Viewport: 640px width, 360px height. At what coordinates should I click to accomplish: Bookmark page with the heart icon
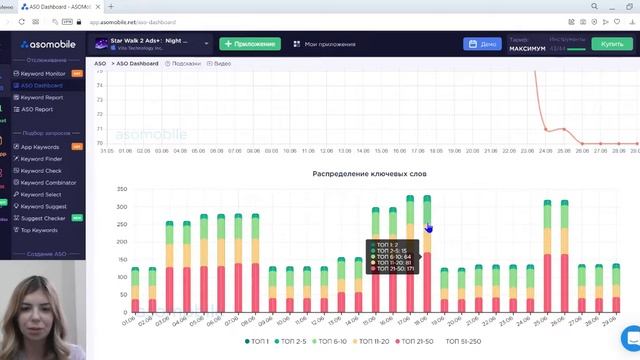coord(617,22)
